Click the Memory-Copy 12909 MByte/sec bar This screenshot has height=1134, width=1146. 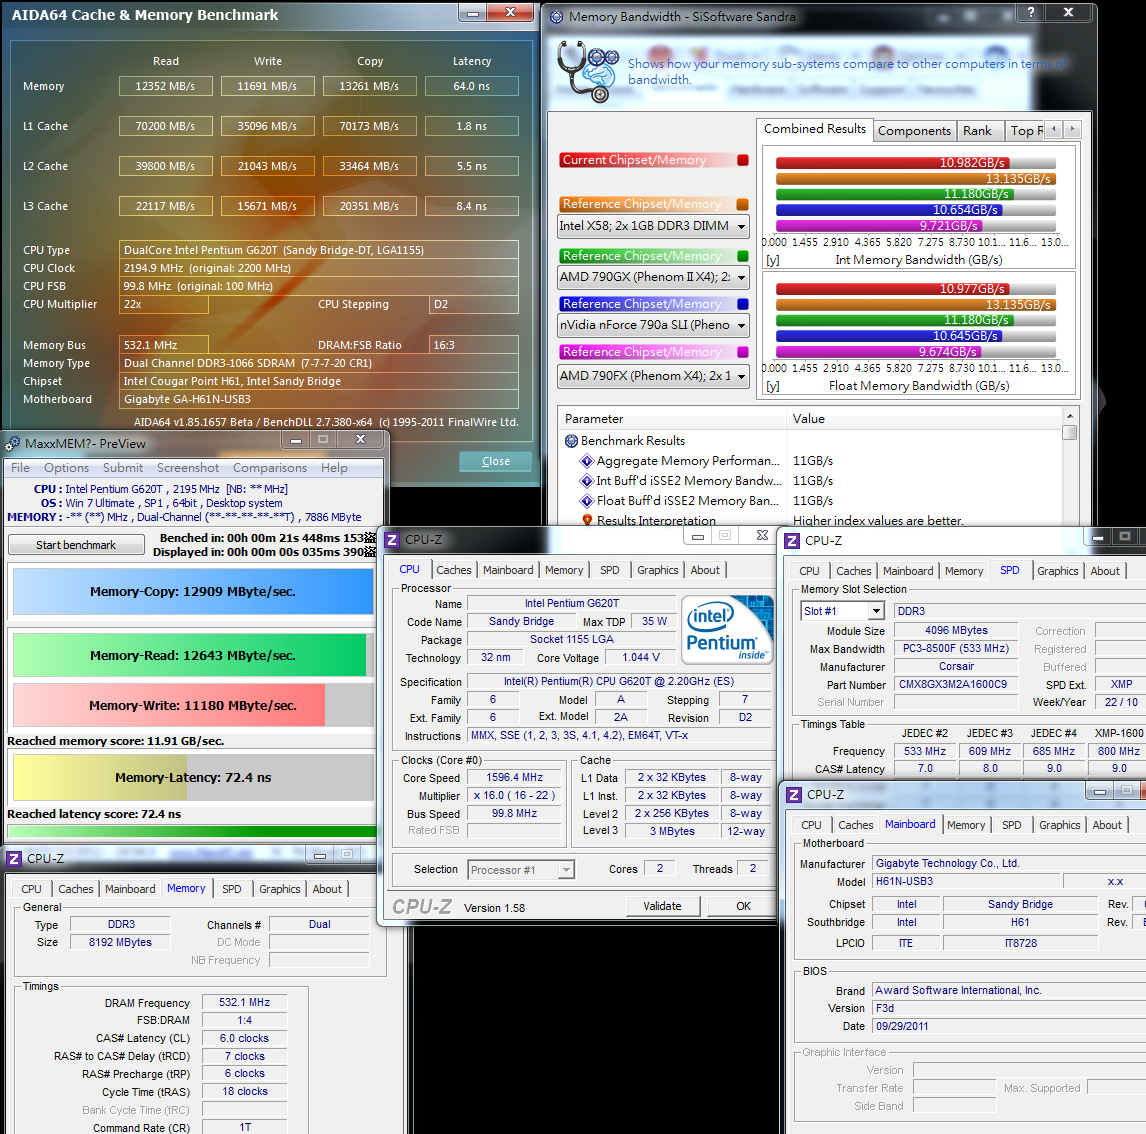coord(193,592)
